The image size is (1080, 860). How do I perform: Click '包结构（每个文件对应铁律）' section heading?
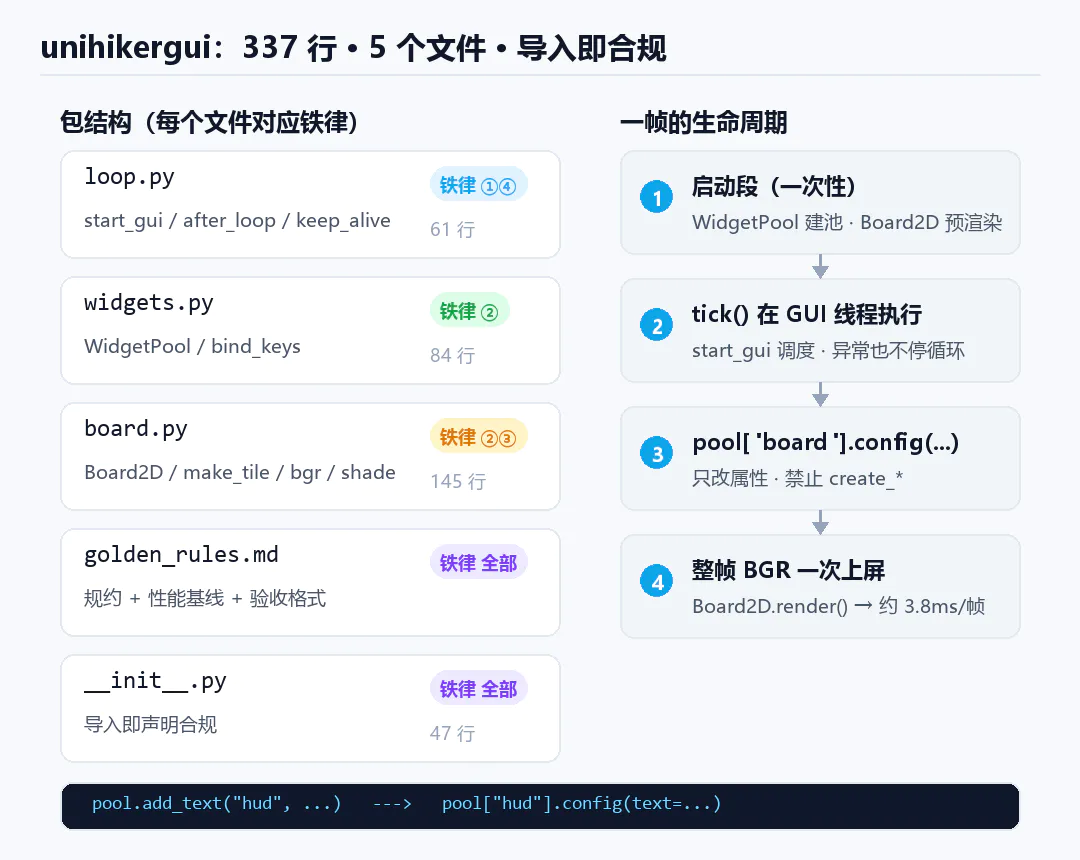209,123
